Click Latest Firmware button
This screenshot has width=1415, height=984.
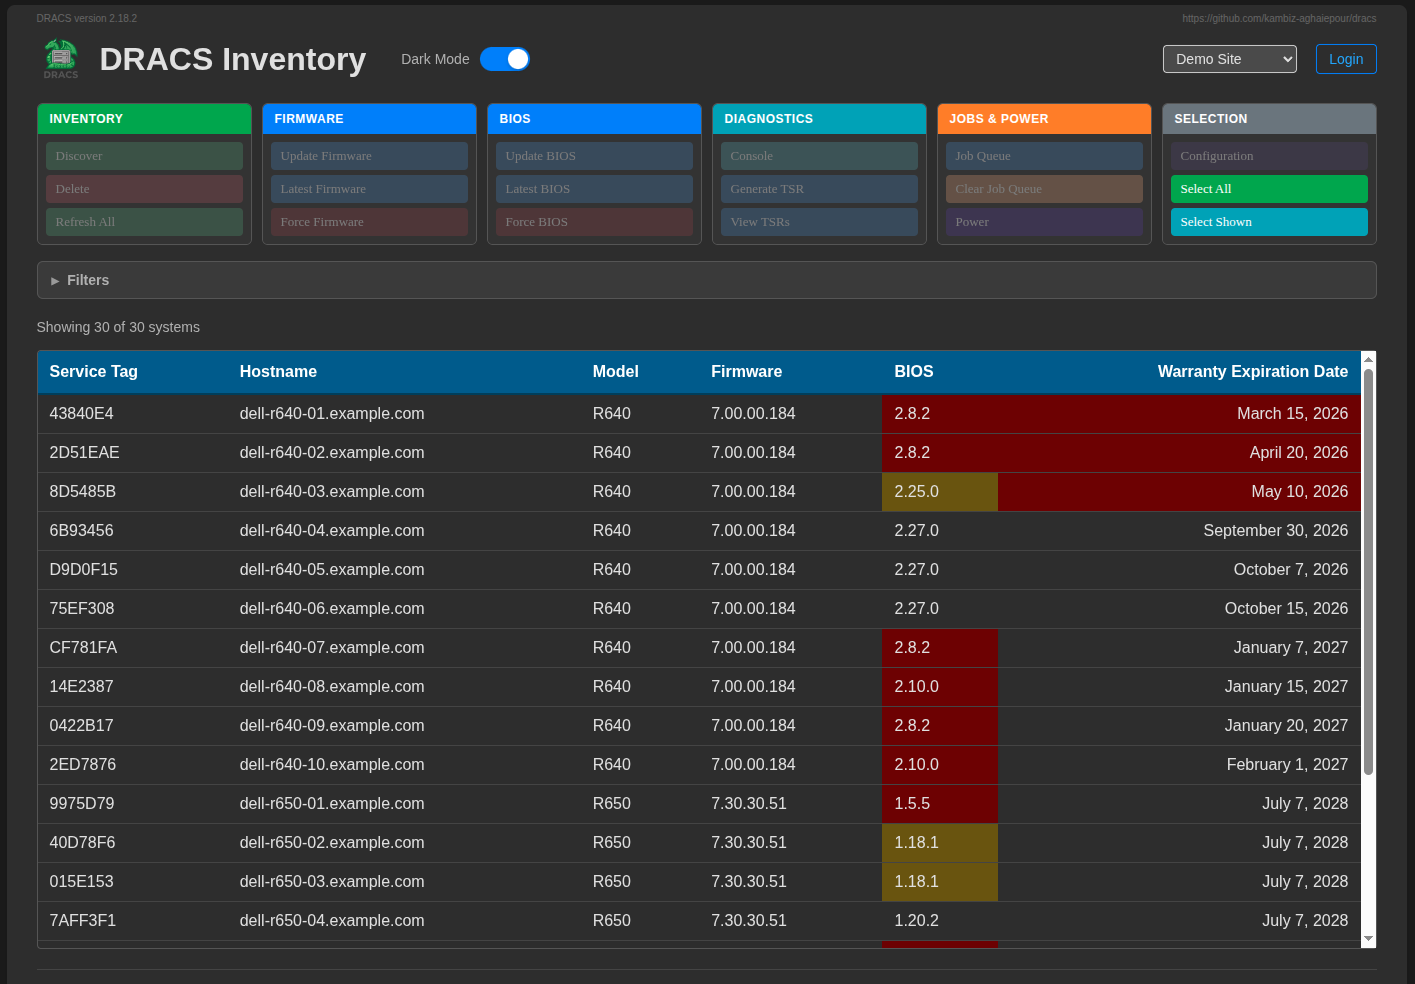click(369, 189)
